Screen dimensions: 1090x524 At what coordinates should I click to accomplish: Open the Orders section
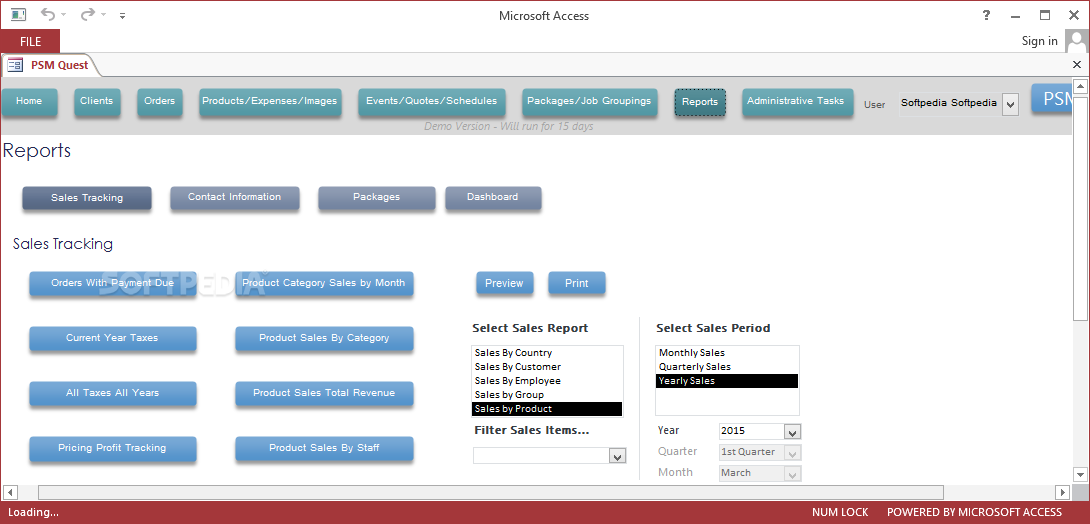pyautogui.click(x=160, y=101)
